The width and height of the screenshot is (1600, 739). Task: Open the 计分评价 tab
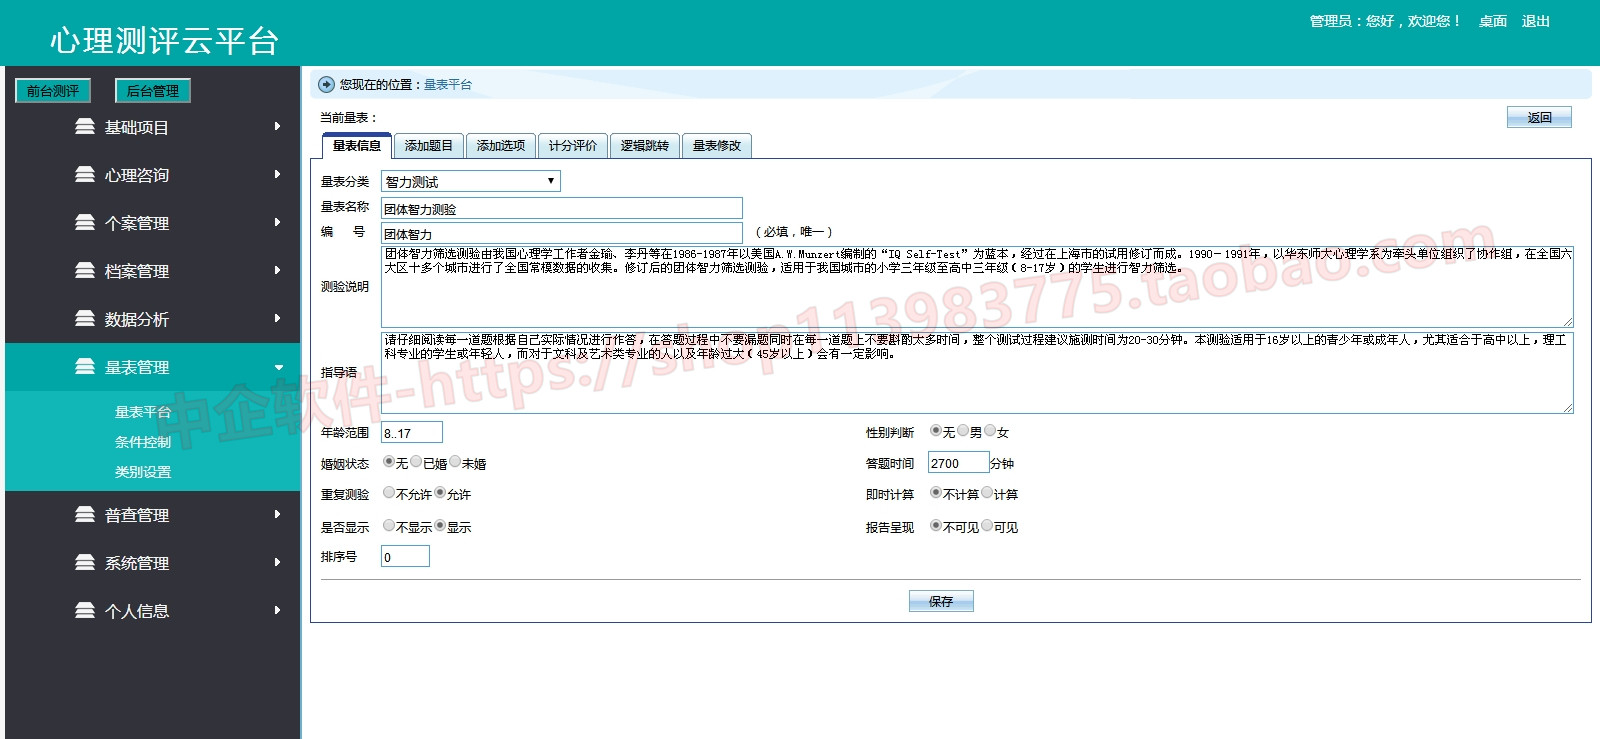point(573,146)
